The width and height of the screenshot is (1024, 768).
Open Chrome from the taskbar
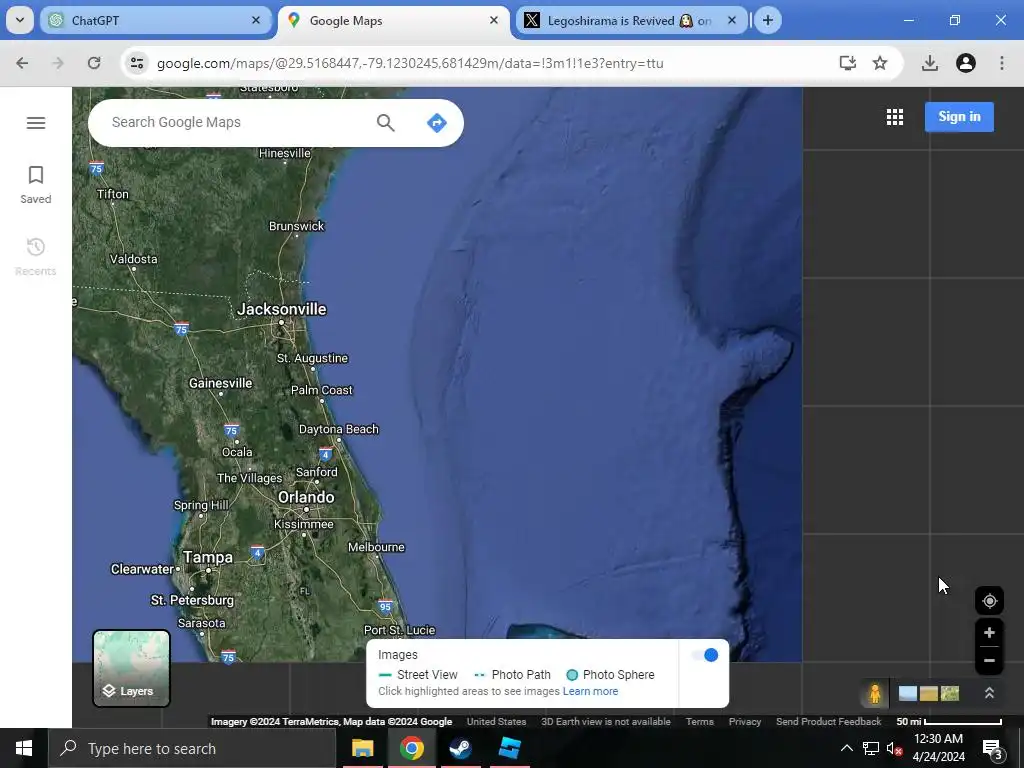(411, 748)
